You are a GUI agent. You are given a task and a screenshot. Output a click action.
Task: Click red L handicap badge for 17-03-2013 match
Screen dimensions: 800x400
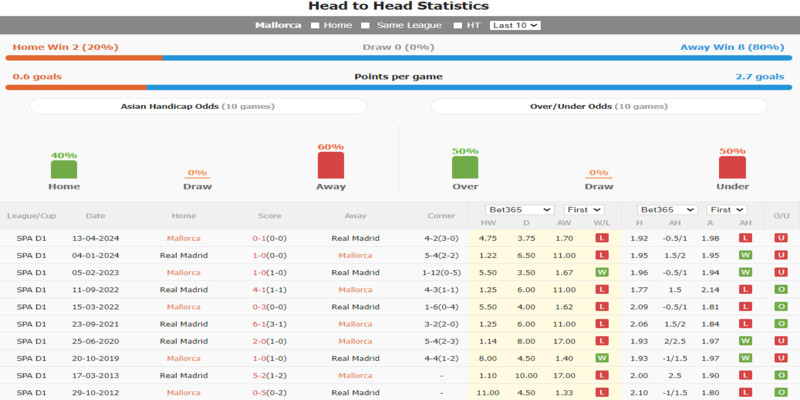pyautogui.click(x=744, y=374)
